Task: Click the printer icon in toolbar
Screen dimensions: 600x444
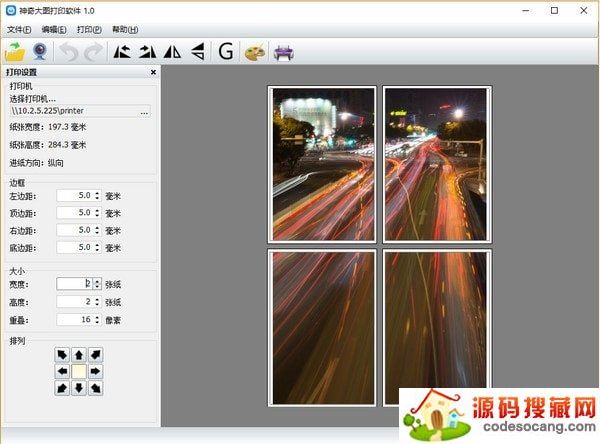Action: tap(284, 51)
